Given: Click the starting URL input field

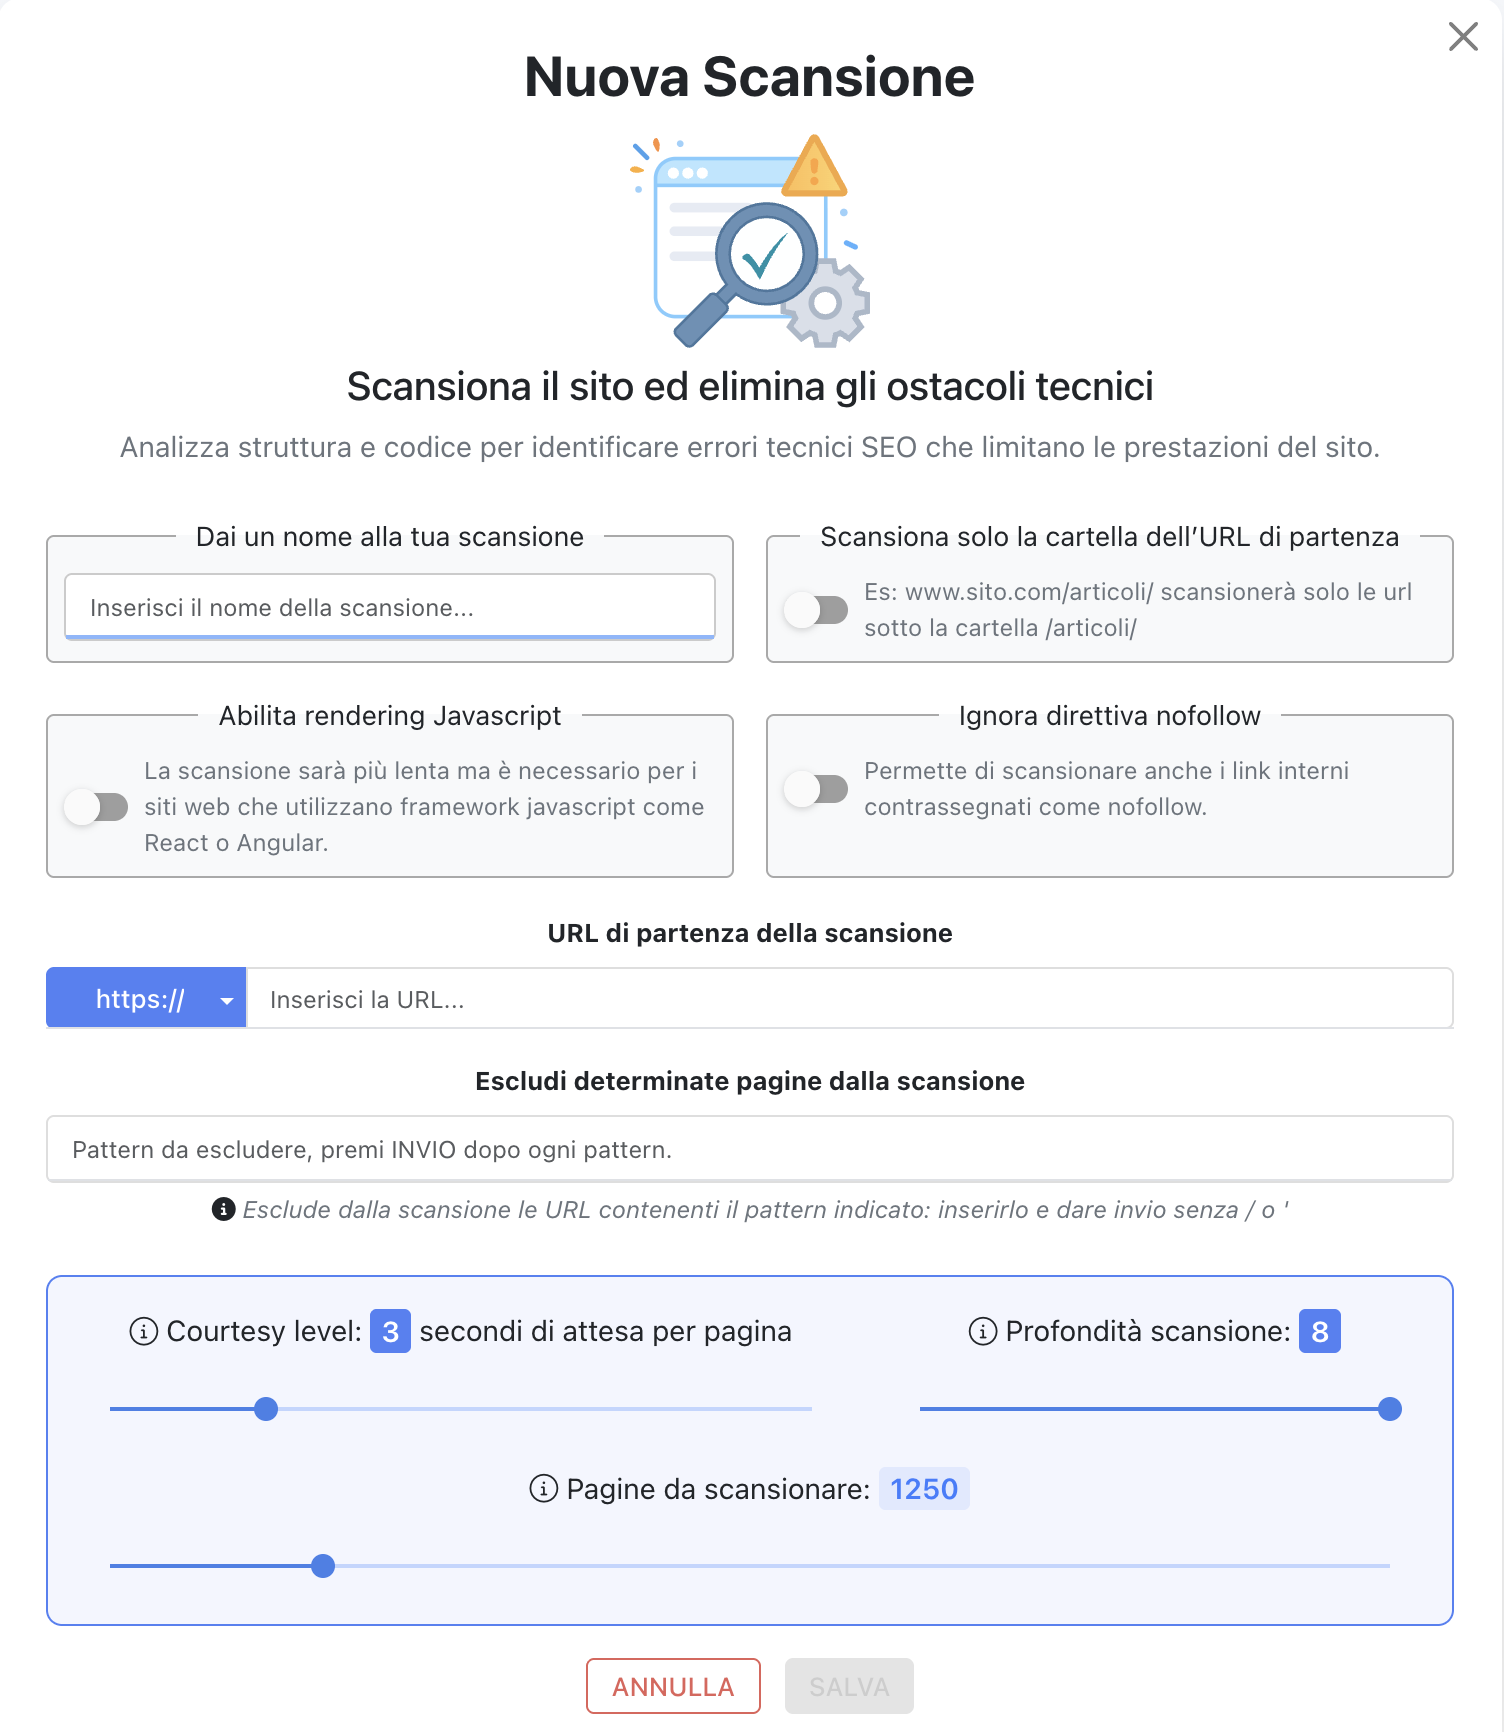Looking at the screenshot, I should 850,999.
